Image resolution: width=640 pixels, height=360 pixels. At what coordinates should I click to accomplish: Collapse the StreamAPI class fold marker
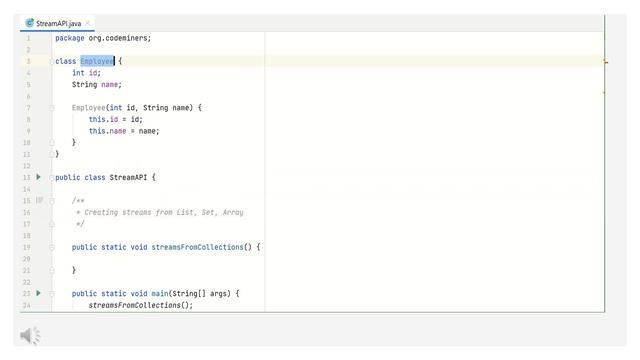click(x=52, y=178)
